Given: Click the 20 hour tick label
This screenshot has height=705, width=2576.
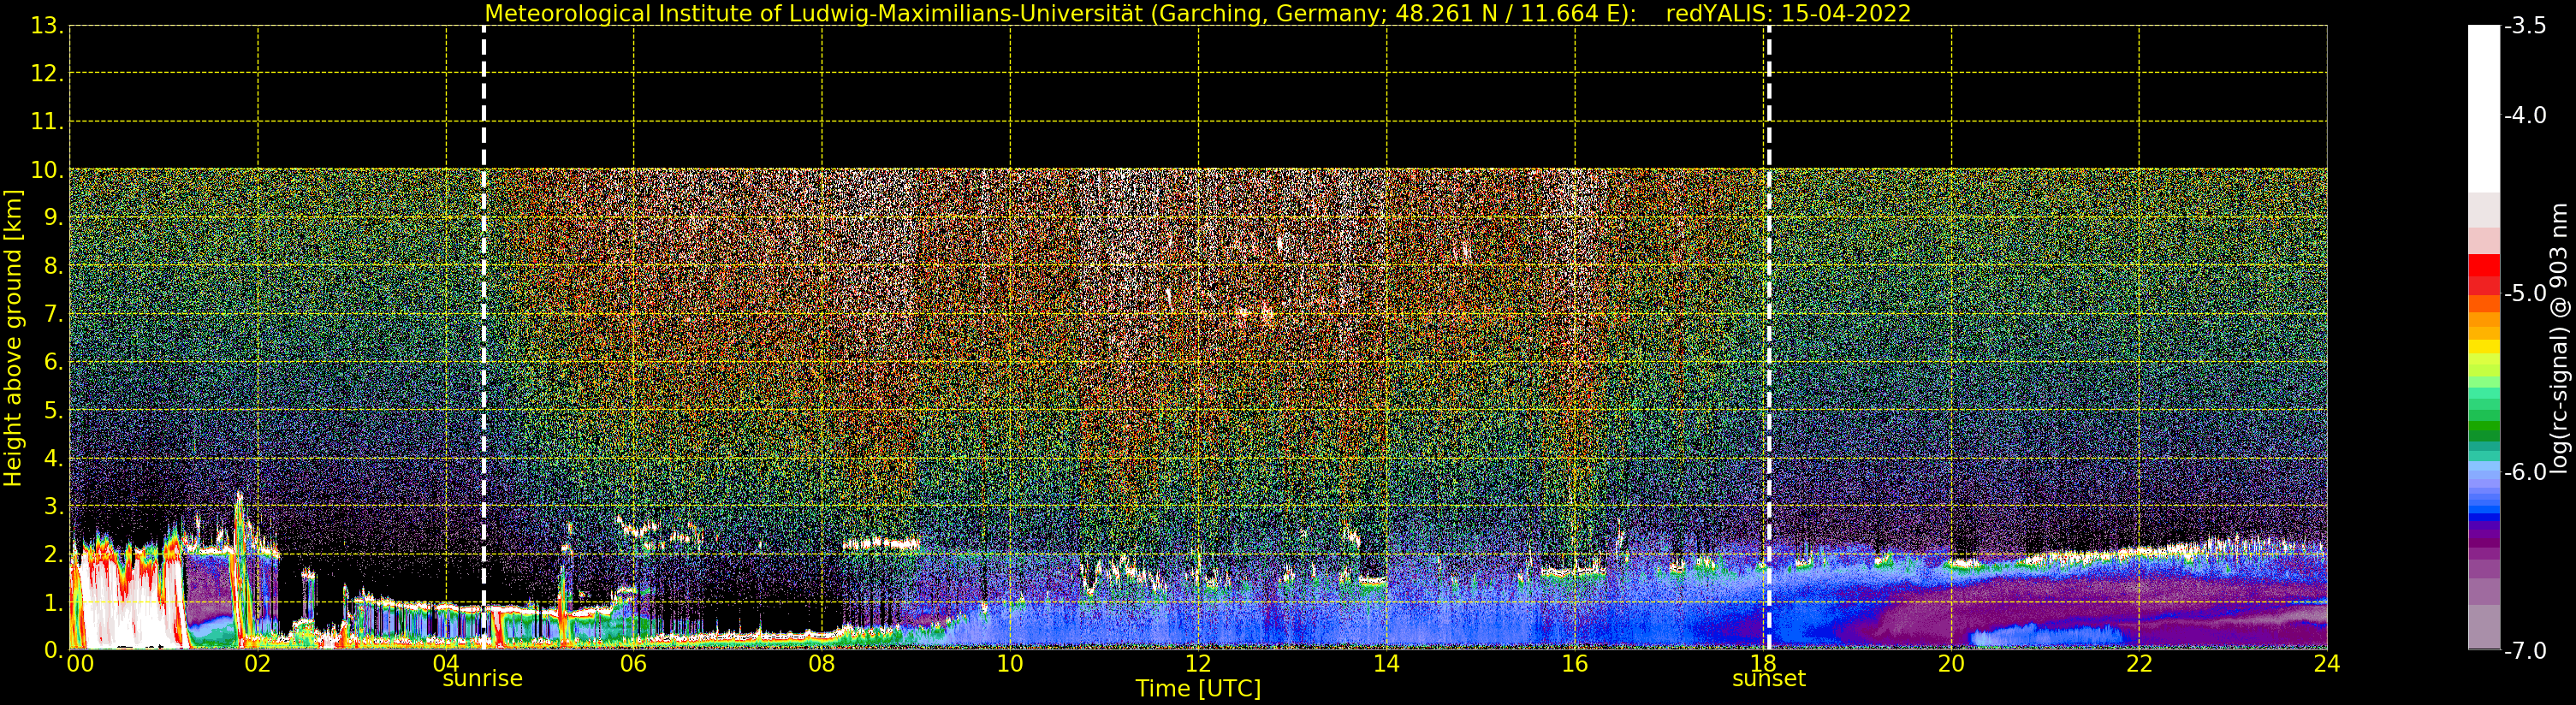Looking at the screenshot, I should [x=1951, y=663].
